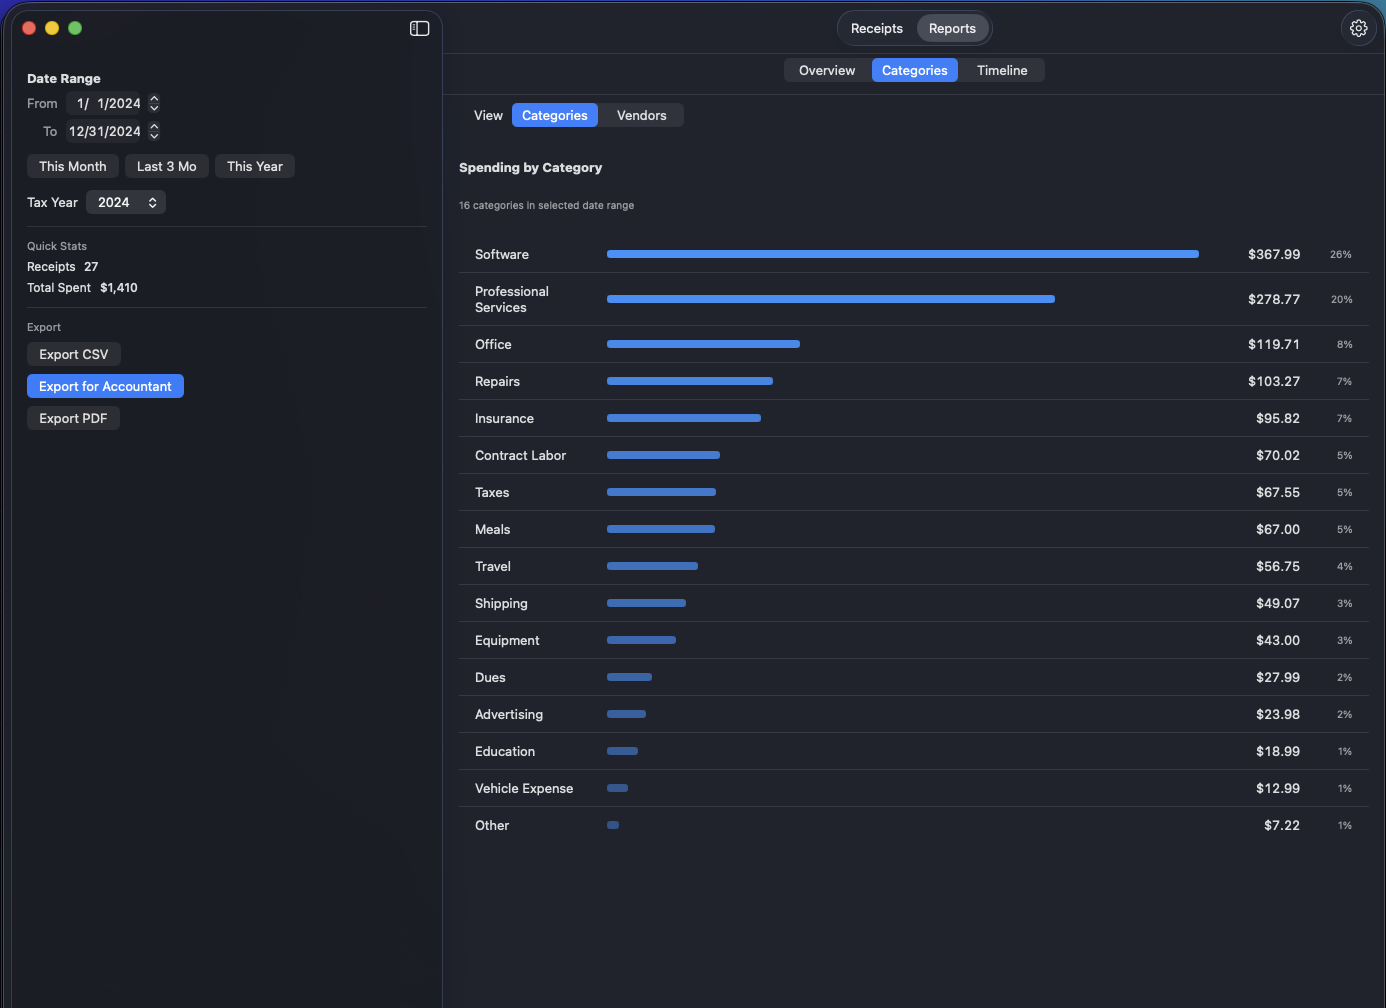Open the Overview report tab

click(x=826, y=71)
